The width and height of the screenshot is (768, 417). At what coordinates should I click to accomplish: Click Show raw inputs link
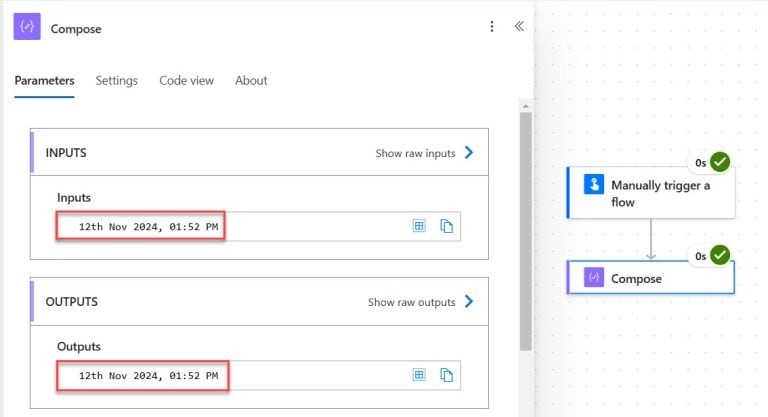pyautogui.click(x=415, y=153)
